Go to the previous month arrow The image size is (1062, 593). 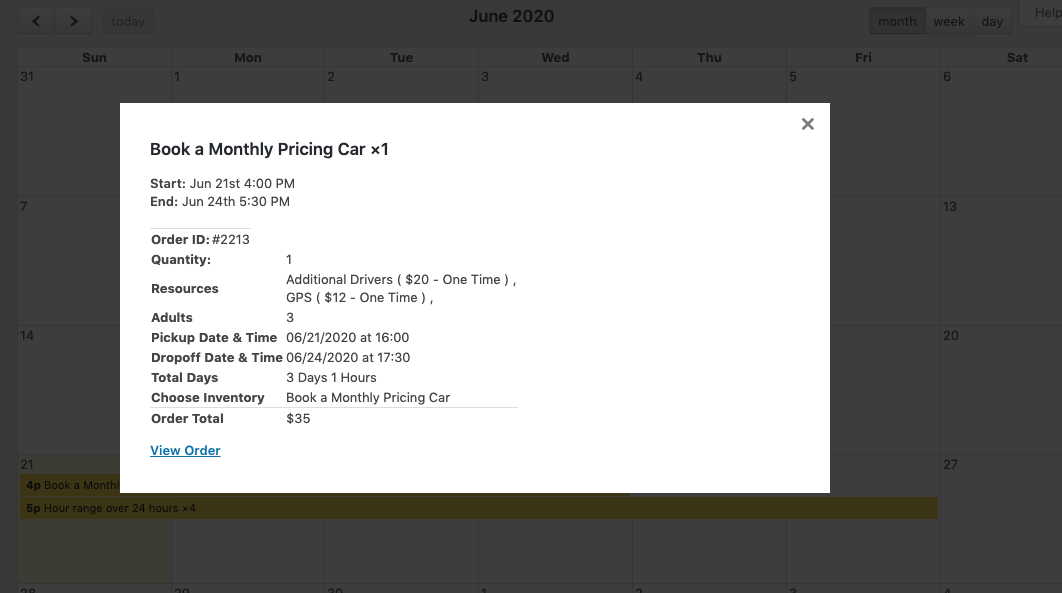[x=36, y=21]
